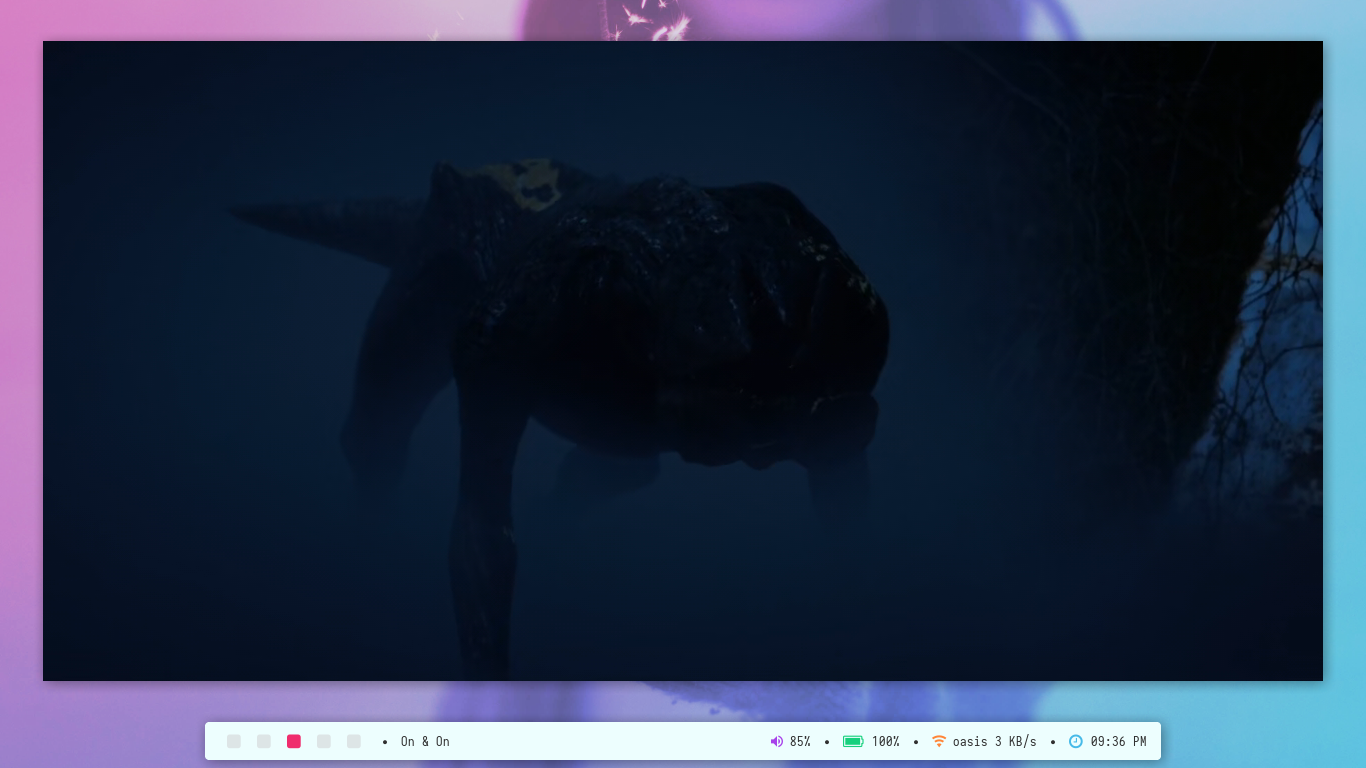The height and width of the screenshot is (768, 1366).
Task: Click the 'oasis 3 KB/s' network text
Action: (995, 741)
